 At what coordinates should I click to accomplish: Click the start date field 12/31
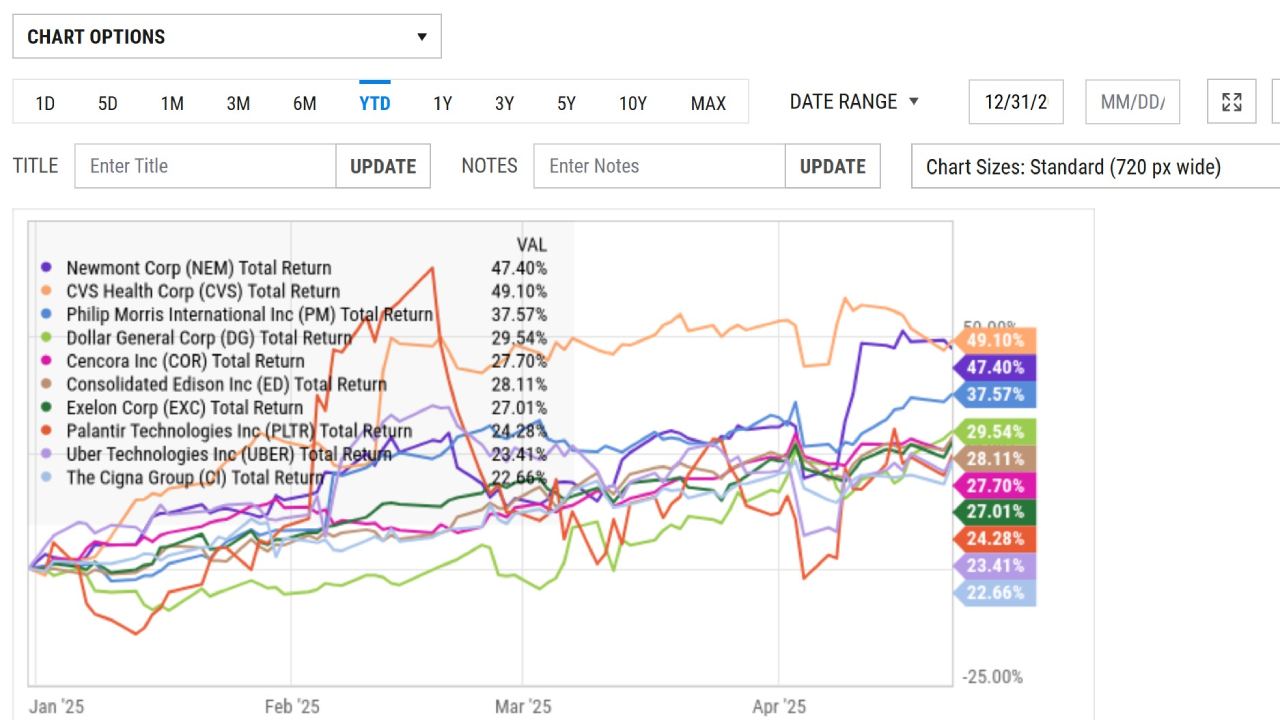tap(1016, 102)
